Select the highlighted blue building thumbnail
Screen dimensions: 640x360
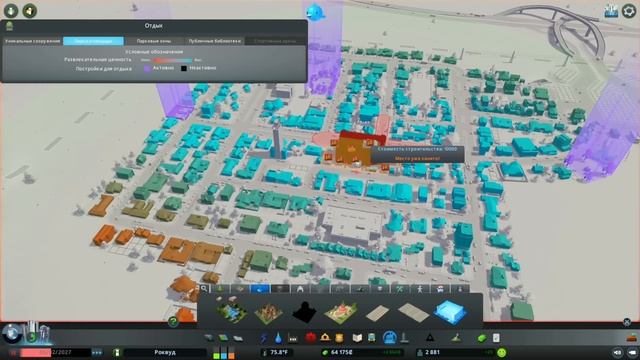[x=449, y=312]
